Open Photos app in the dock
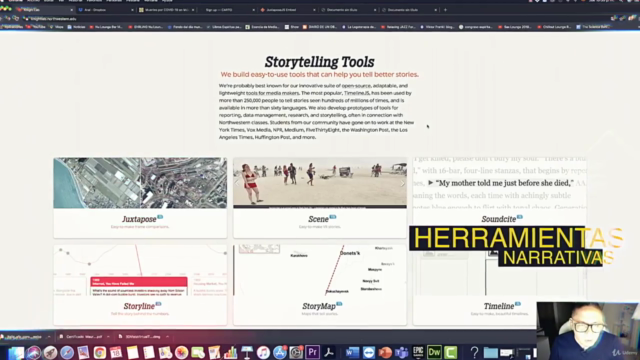The image size is (640, 360). click(182, 353)
